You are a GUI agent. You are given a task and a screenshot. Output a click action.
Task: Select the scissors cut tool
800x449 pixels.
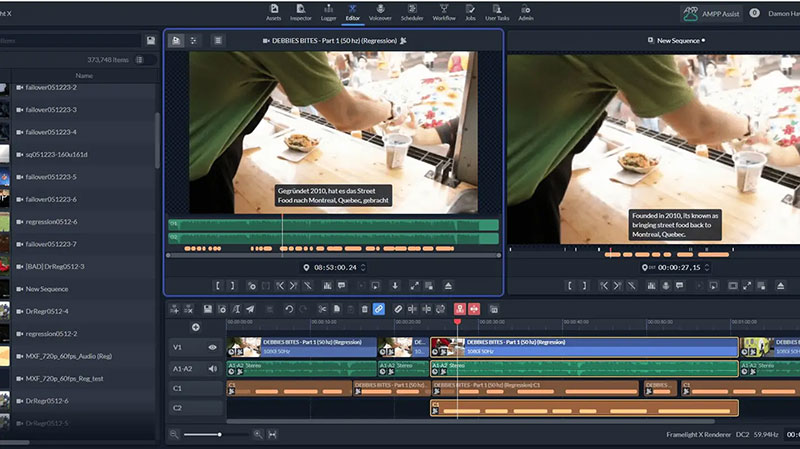[323, 310]
